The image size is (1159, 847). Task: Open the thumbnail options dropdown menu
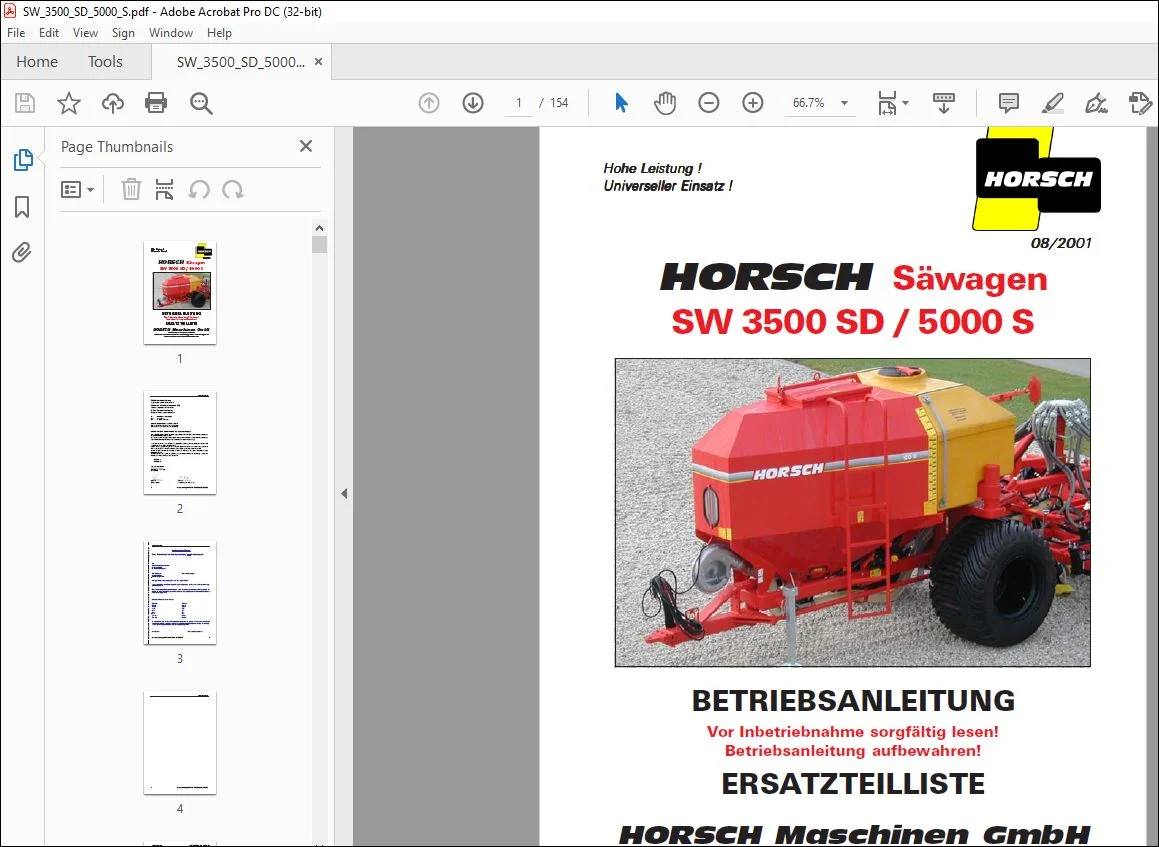tap(78, 190)
